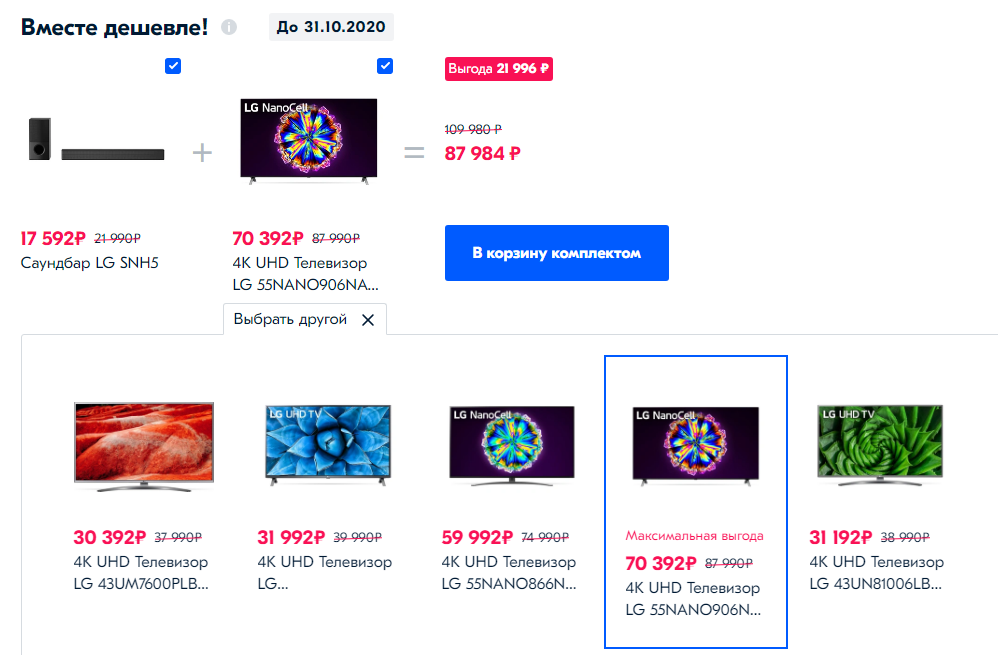Click the bundle LG NanoCell TV image
Image resolution: width=998 pixels, height=655 pixels.
click(x=308, y=140)
